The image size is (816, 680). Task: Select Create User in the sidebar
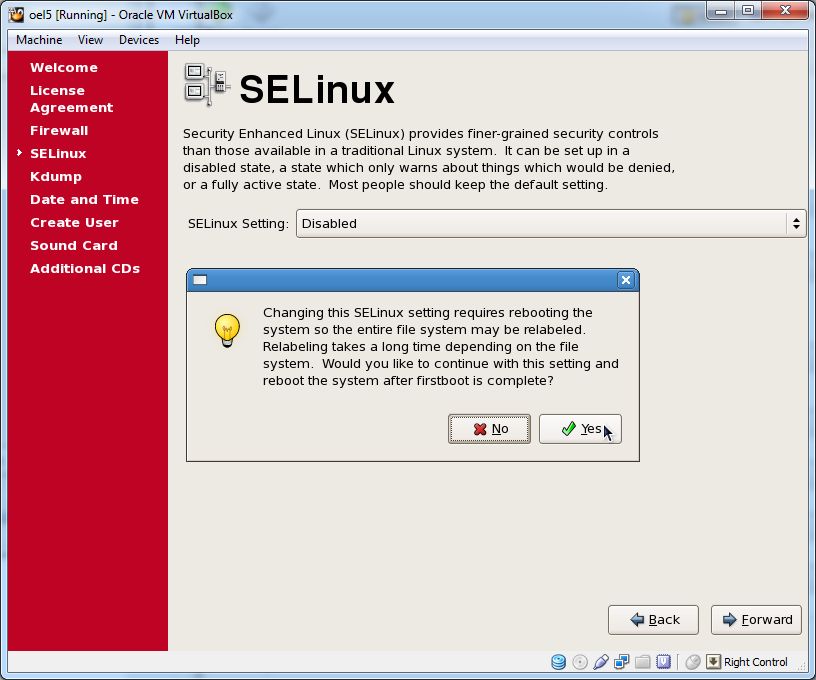click(x=74, y=223)
